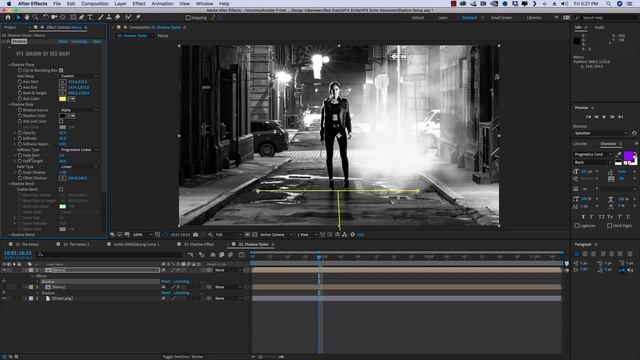The height and width of the screenshot is (360, 640).
Task: Click the Shadow Color eyedropper
Action: 71,116
